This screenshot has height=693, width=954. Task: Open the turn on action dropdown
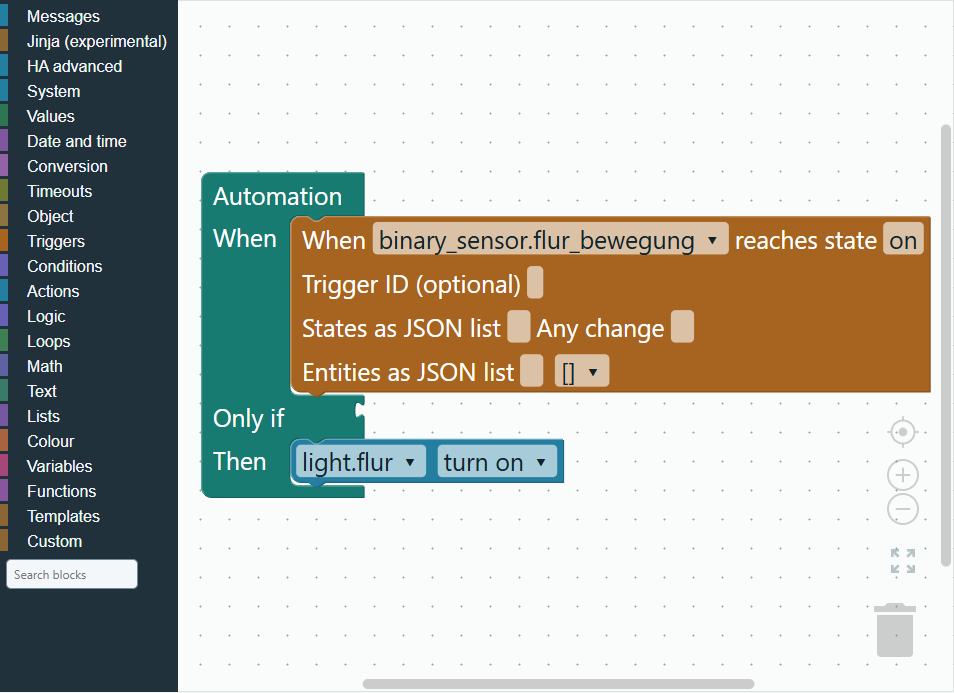pyautogui.click(x=496, y=462)
